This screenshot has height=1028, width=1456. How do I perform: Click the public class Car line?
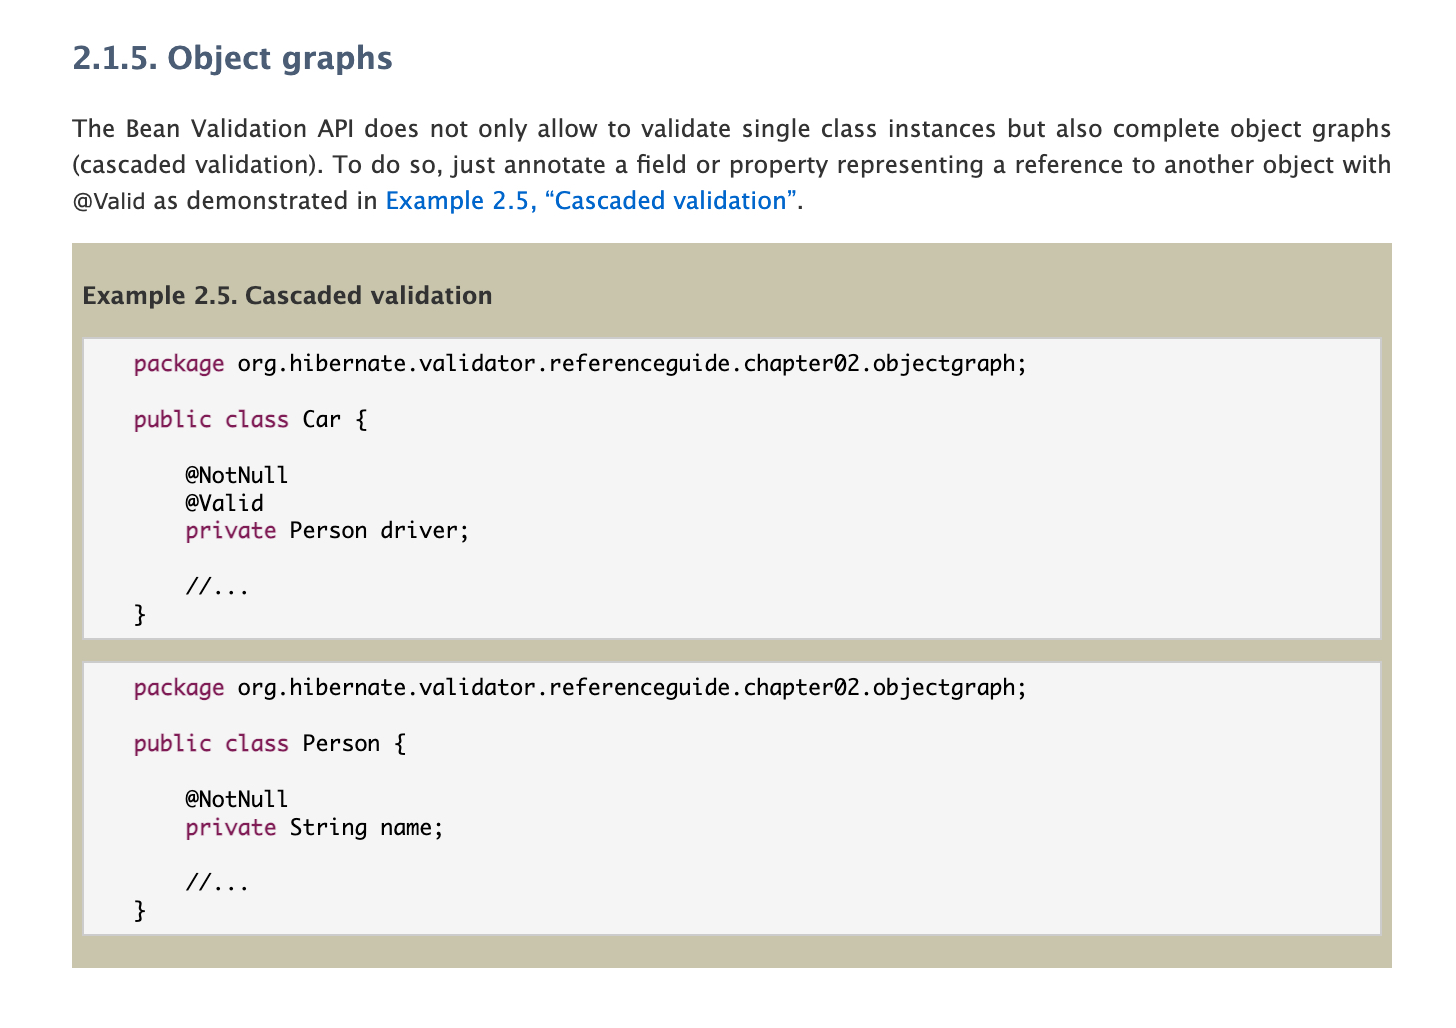pyautogui.click(x=251, y=419)
